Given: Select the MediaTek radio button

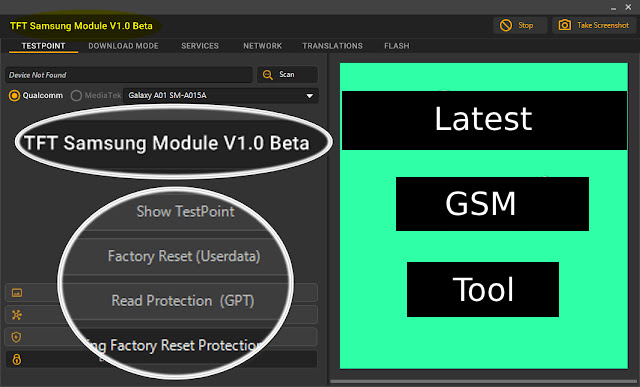Looking at the screenshot, I should 76,96.
